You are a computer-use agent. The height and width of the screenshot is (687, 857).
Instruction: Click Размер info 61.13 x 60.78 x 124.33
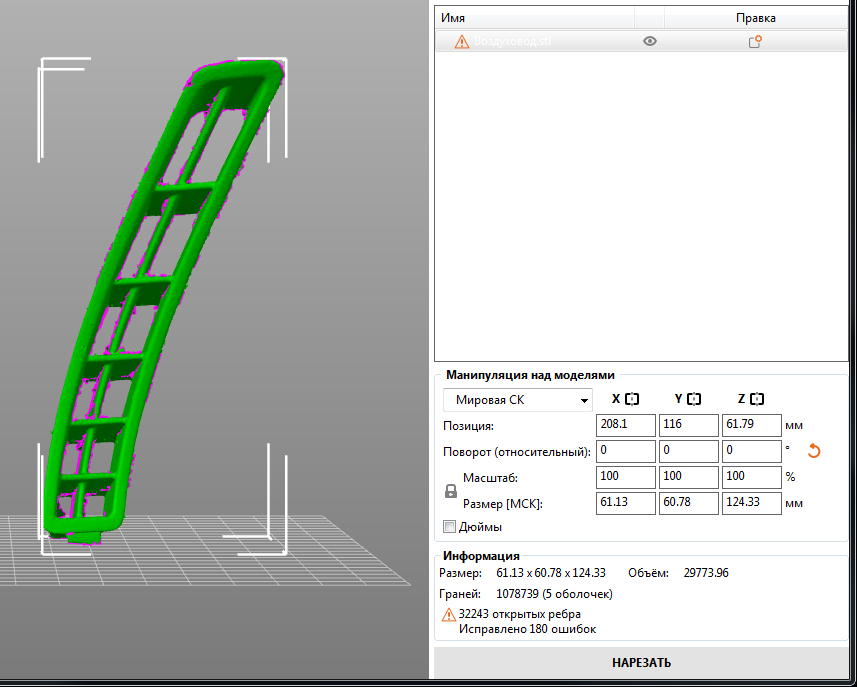click(551, 573)
